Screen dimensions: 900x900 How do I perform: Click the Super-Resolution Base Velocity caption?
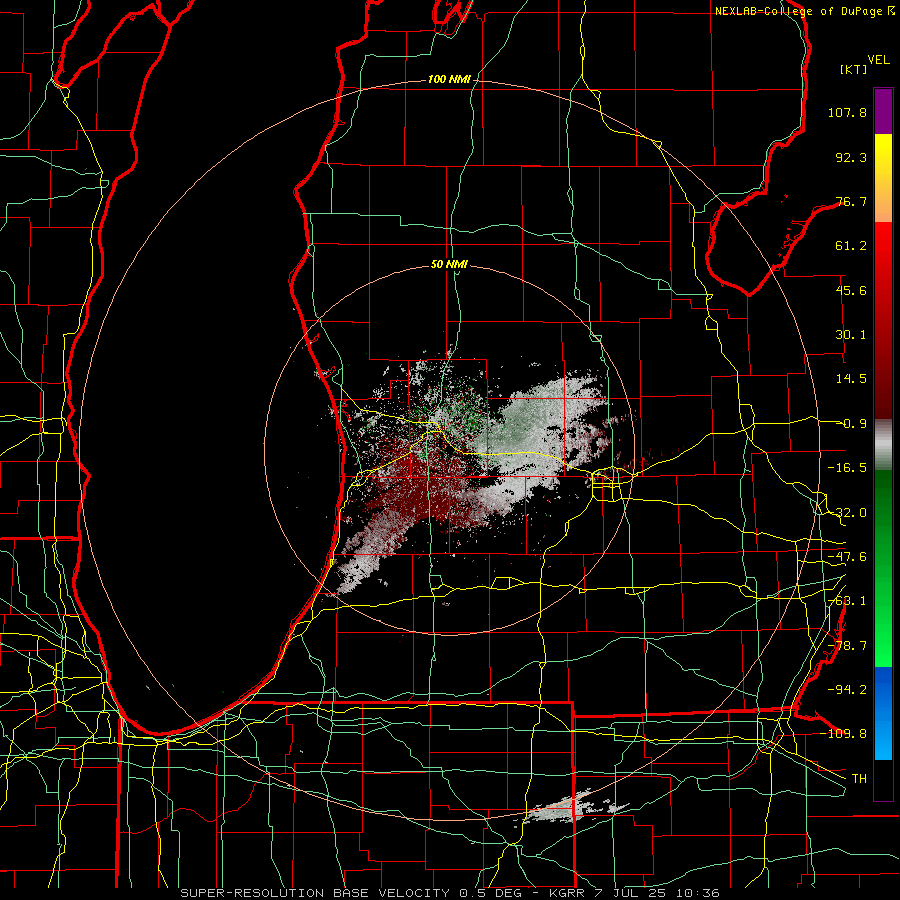449,893
